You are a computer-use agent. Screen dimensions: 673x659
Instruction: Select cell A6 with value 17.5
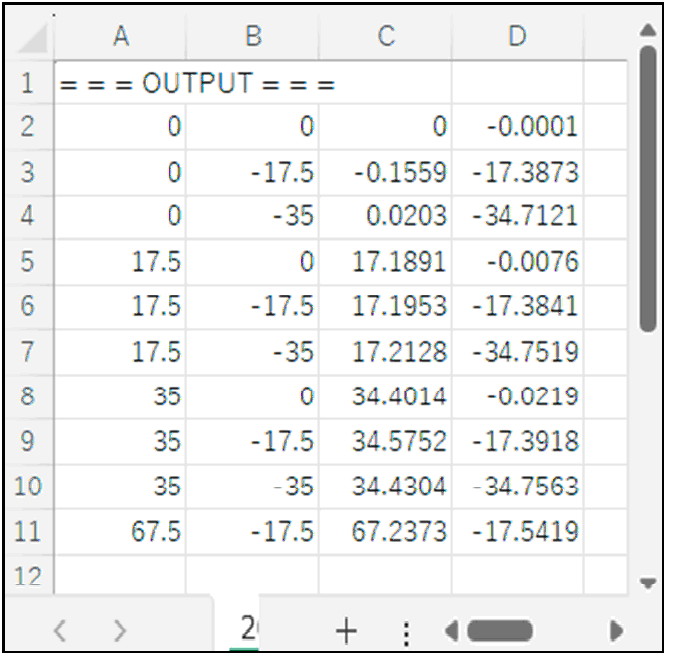[121, 307]
